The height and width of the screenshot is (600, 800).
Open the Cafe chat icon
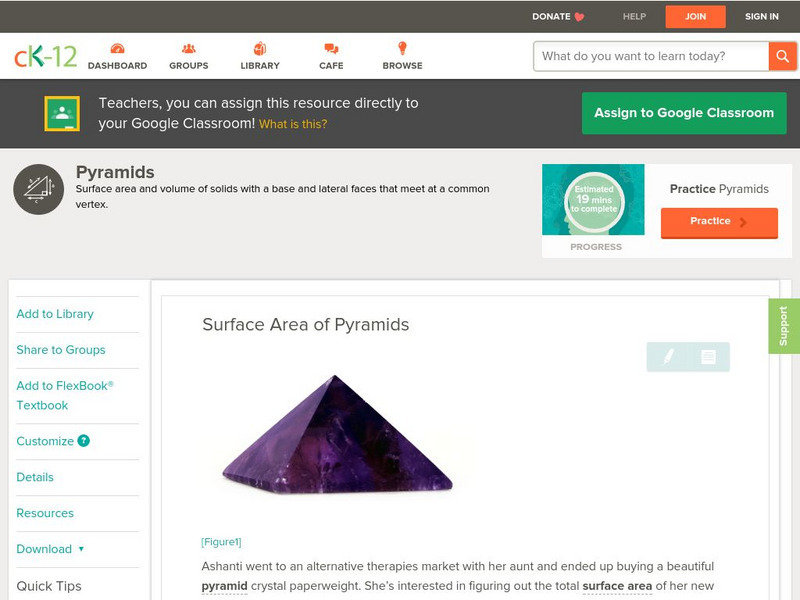click(331, 49)
